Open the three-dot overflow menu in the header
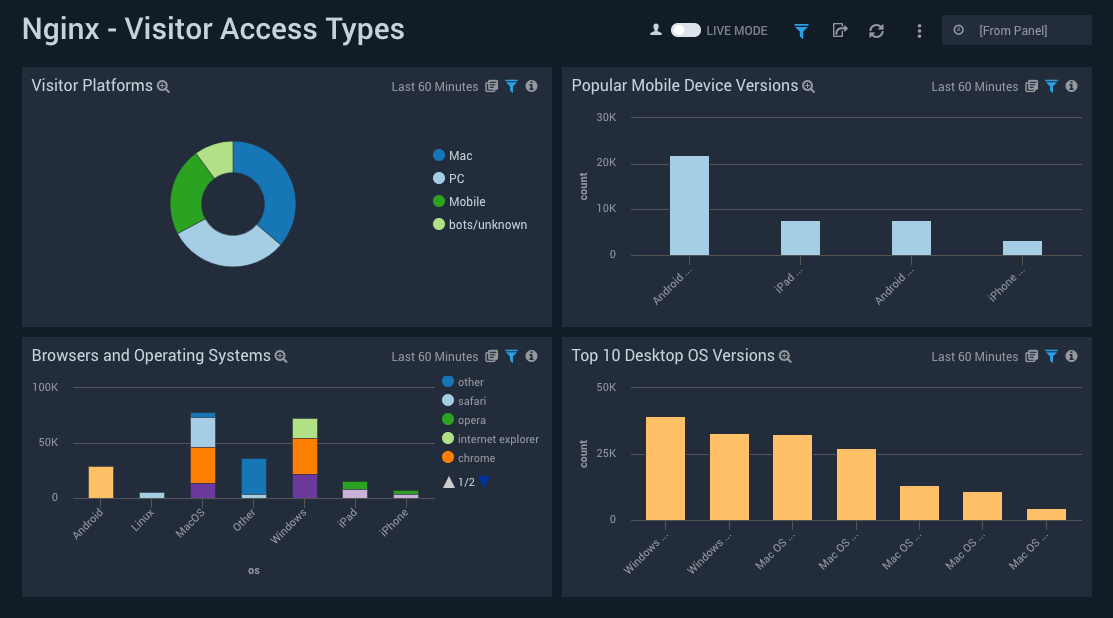Screen dimensions: 1113x618 [x=919, y=31]
